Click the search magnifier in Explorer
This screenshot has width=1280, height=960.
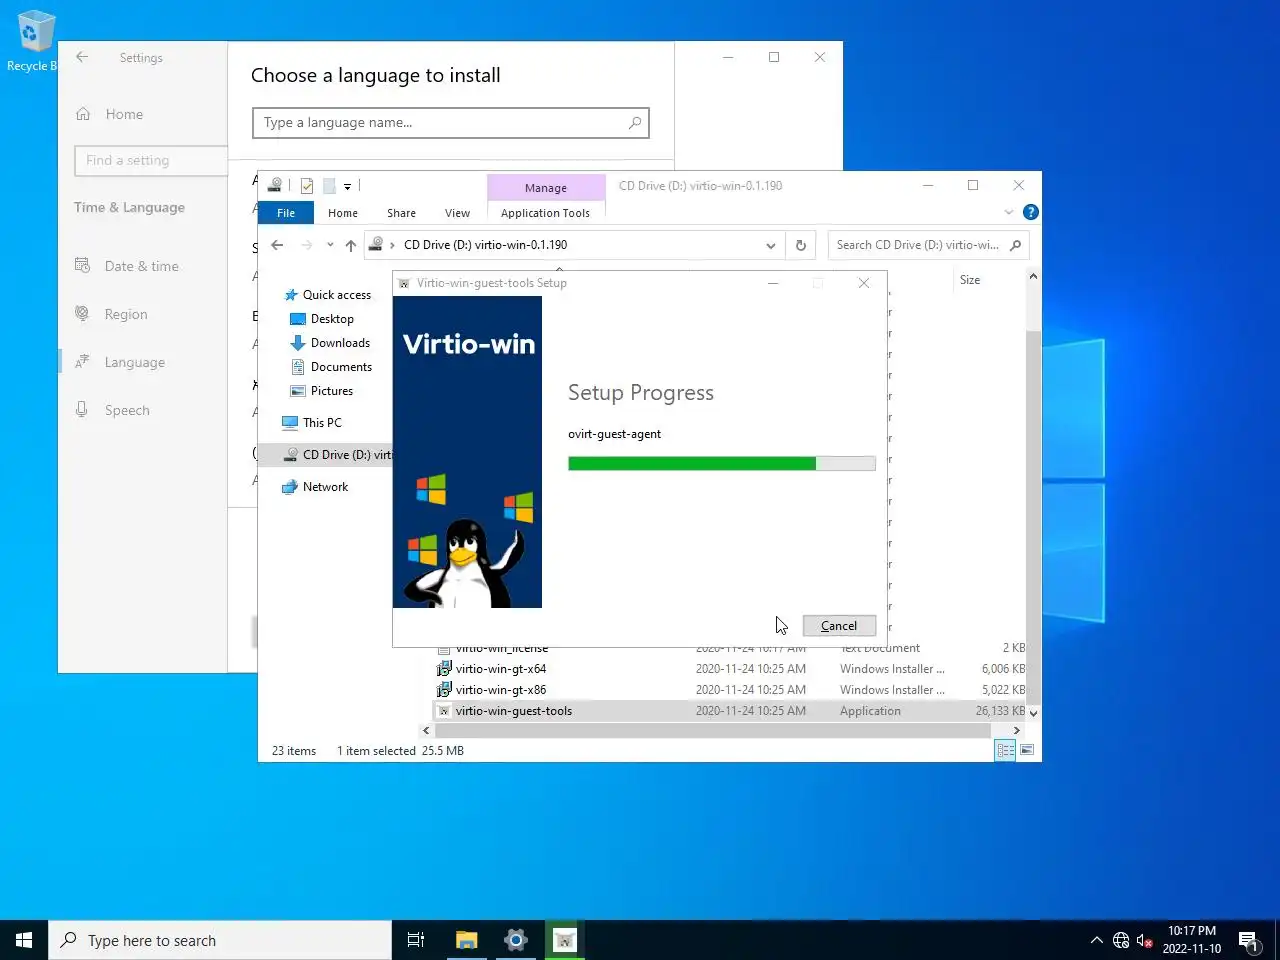[1015, 245]
